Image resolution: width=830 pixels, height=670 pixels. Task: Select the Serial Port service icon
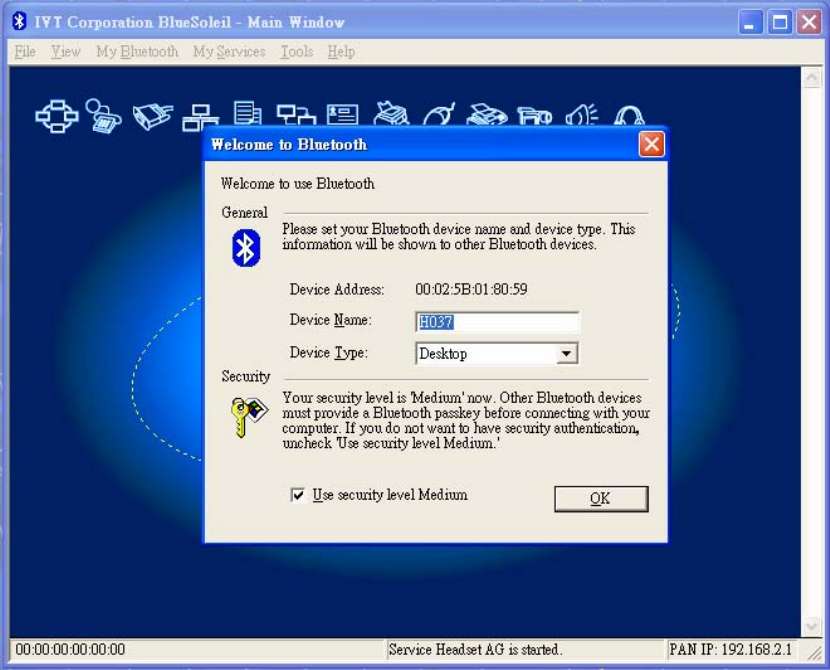coord(152,115)
